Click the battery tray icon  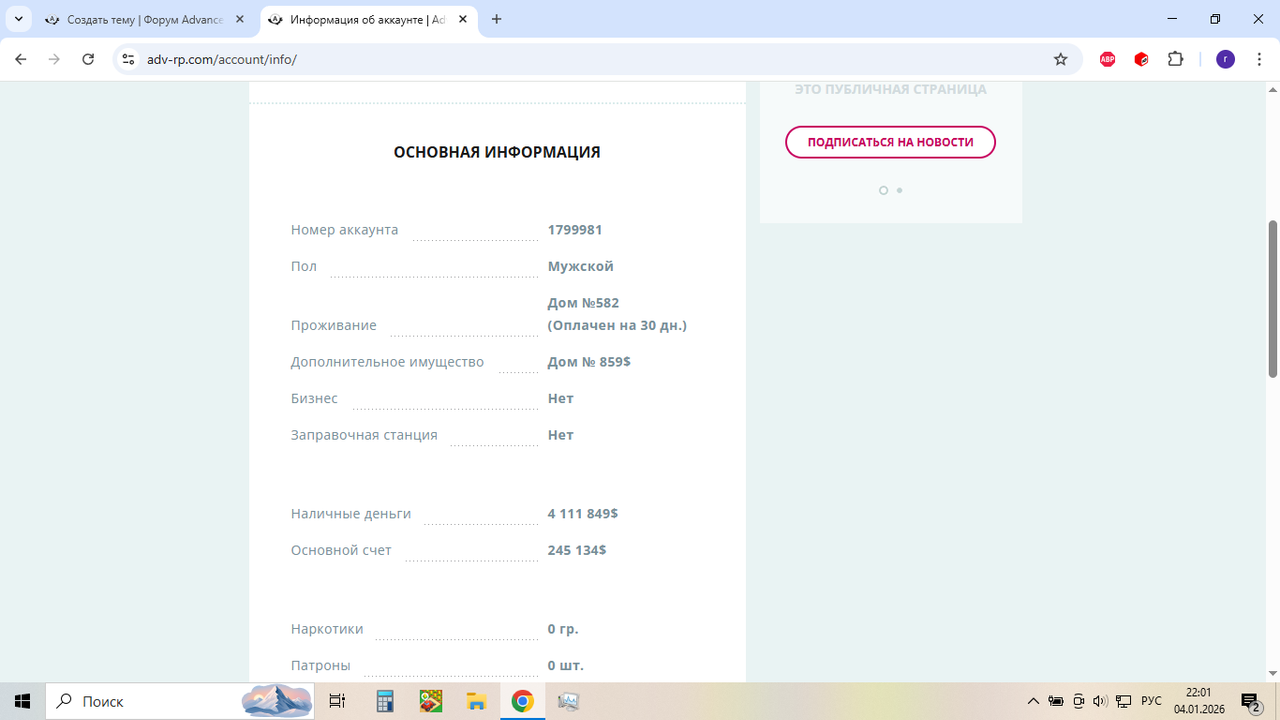(1056, 701)
